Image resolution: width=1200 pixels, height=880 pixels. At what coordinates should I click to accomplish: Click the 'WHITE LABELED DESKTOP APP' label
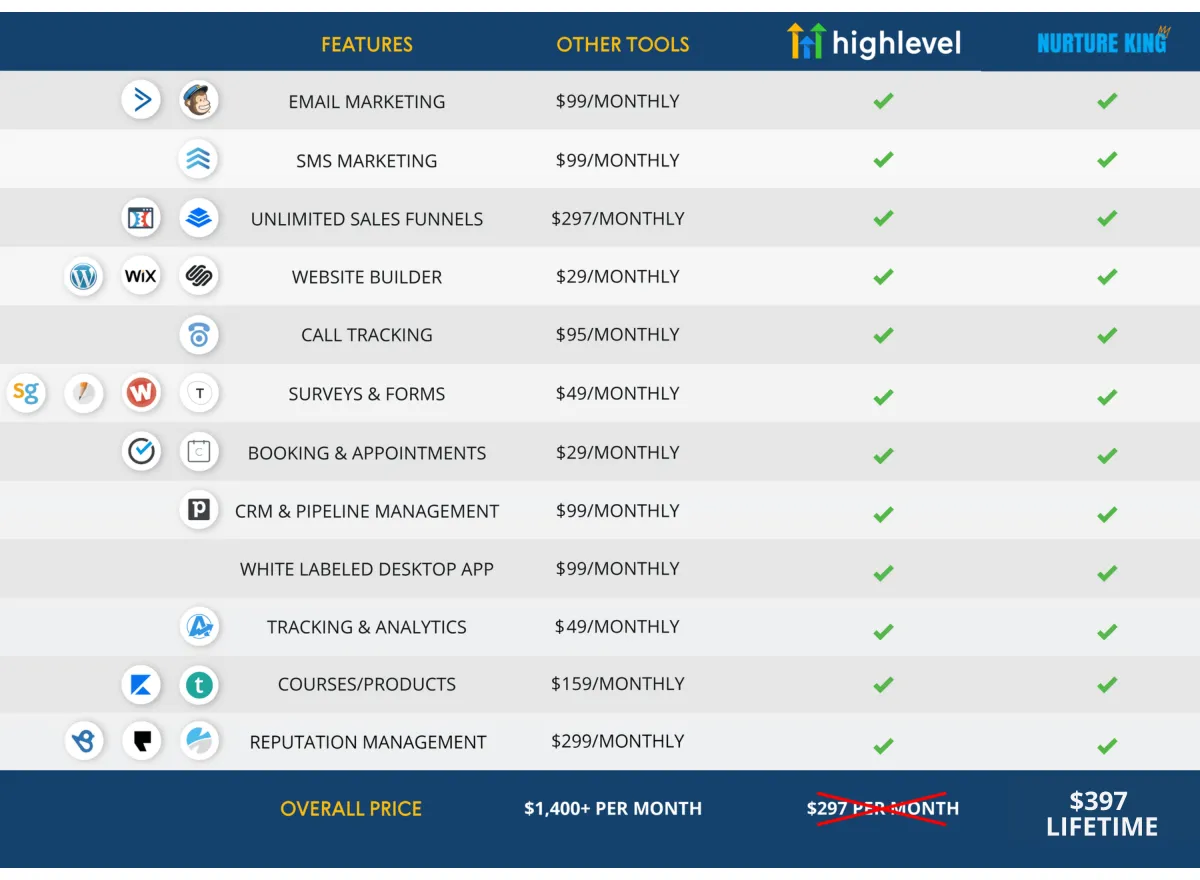[x=367, y=569]
